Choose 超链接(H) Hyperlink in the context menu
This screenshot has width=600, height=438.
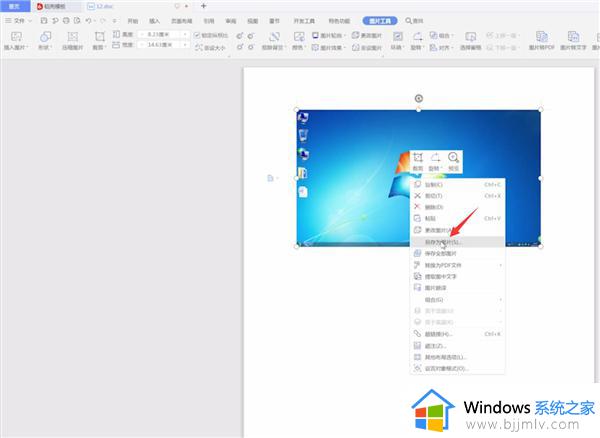pyautogui.click(x=458, y=334)
